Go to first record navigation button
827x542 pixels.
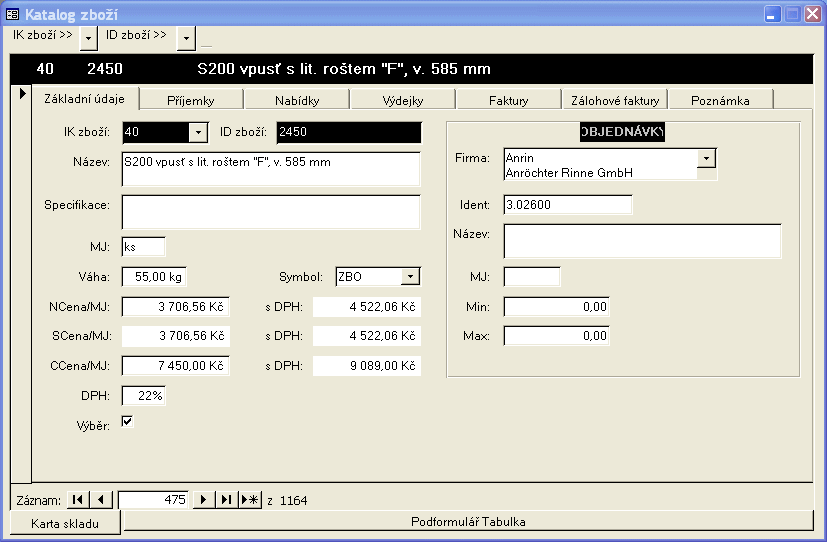[x=78, y=500]
